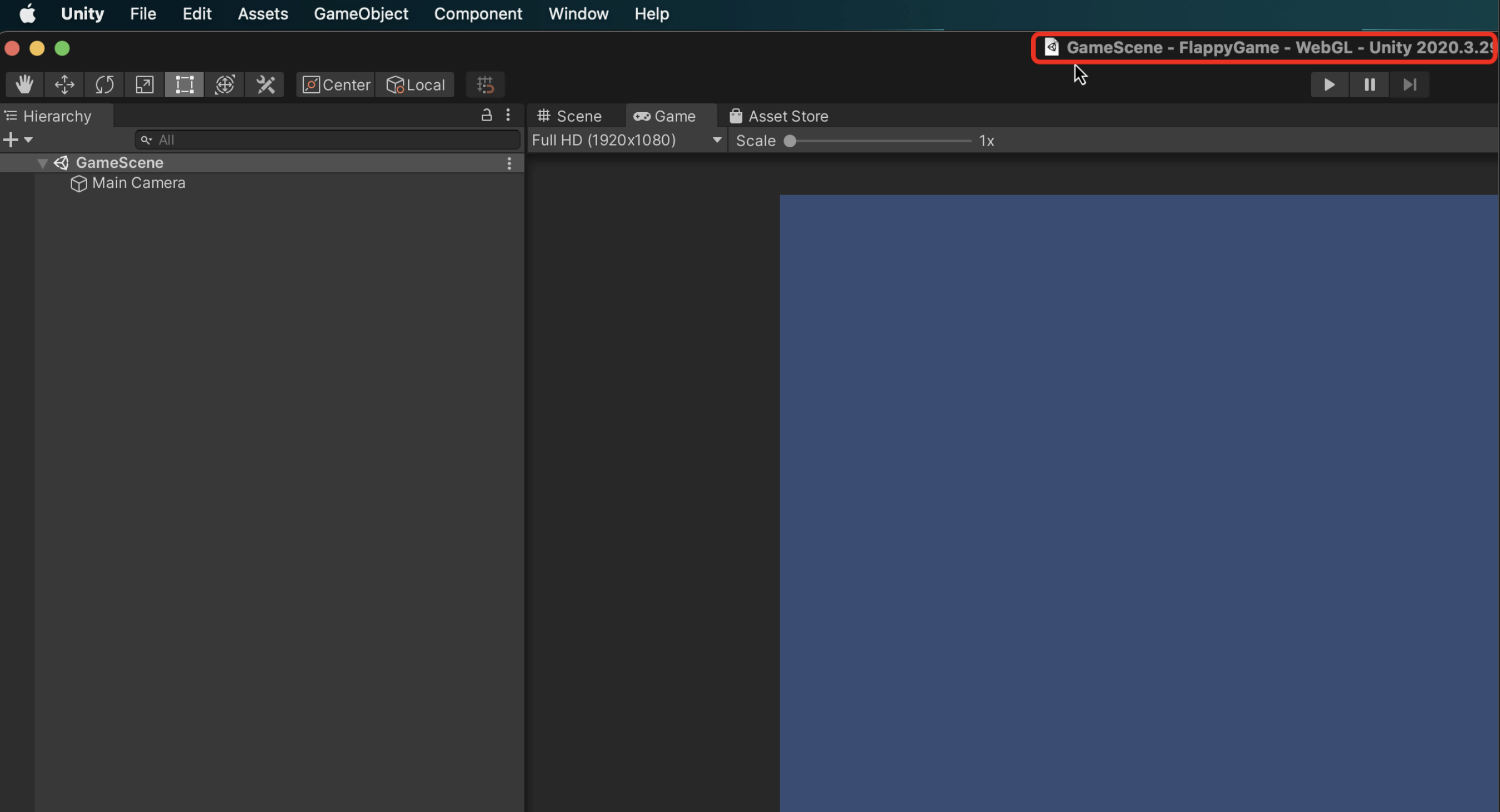The height and width of the screenshot is (812, 1500).
Task: Open the File menu
Action: (x=143, y=14)
